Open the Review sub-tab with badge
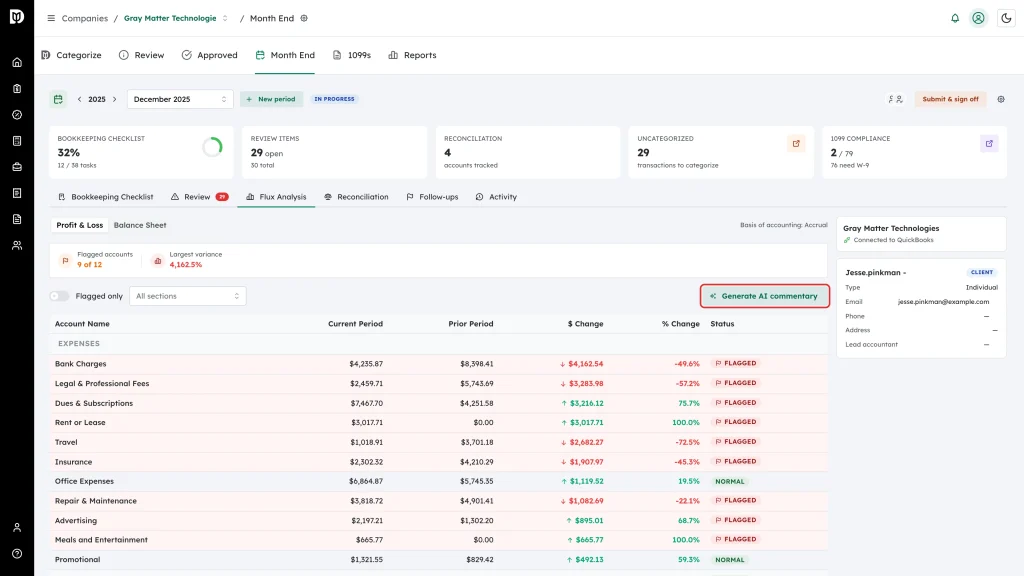1024x576 pixels. [199, 197]
